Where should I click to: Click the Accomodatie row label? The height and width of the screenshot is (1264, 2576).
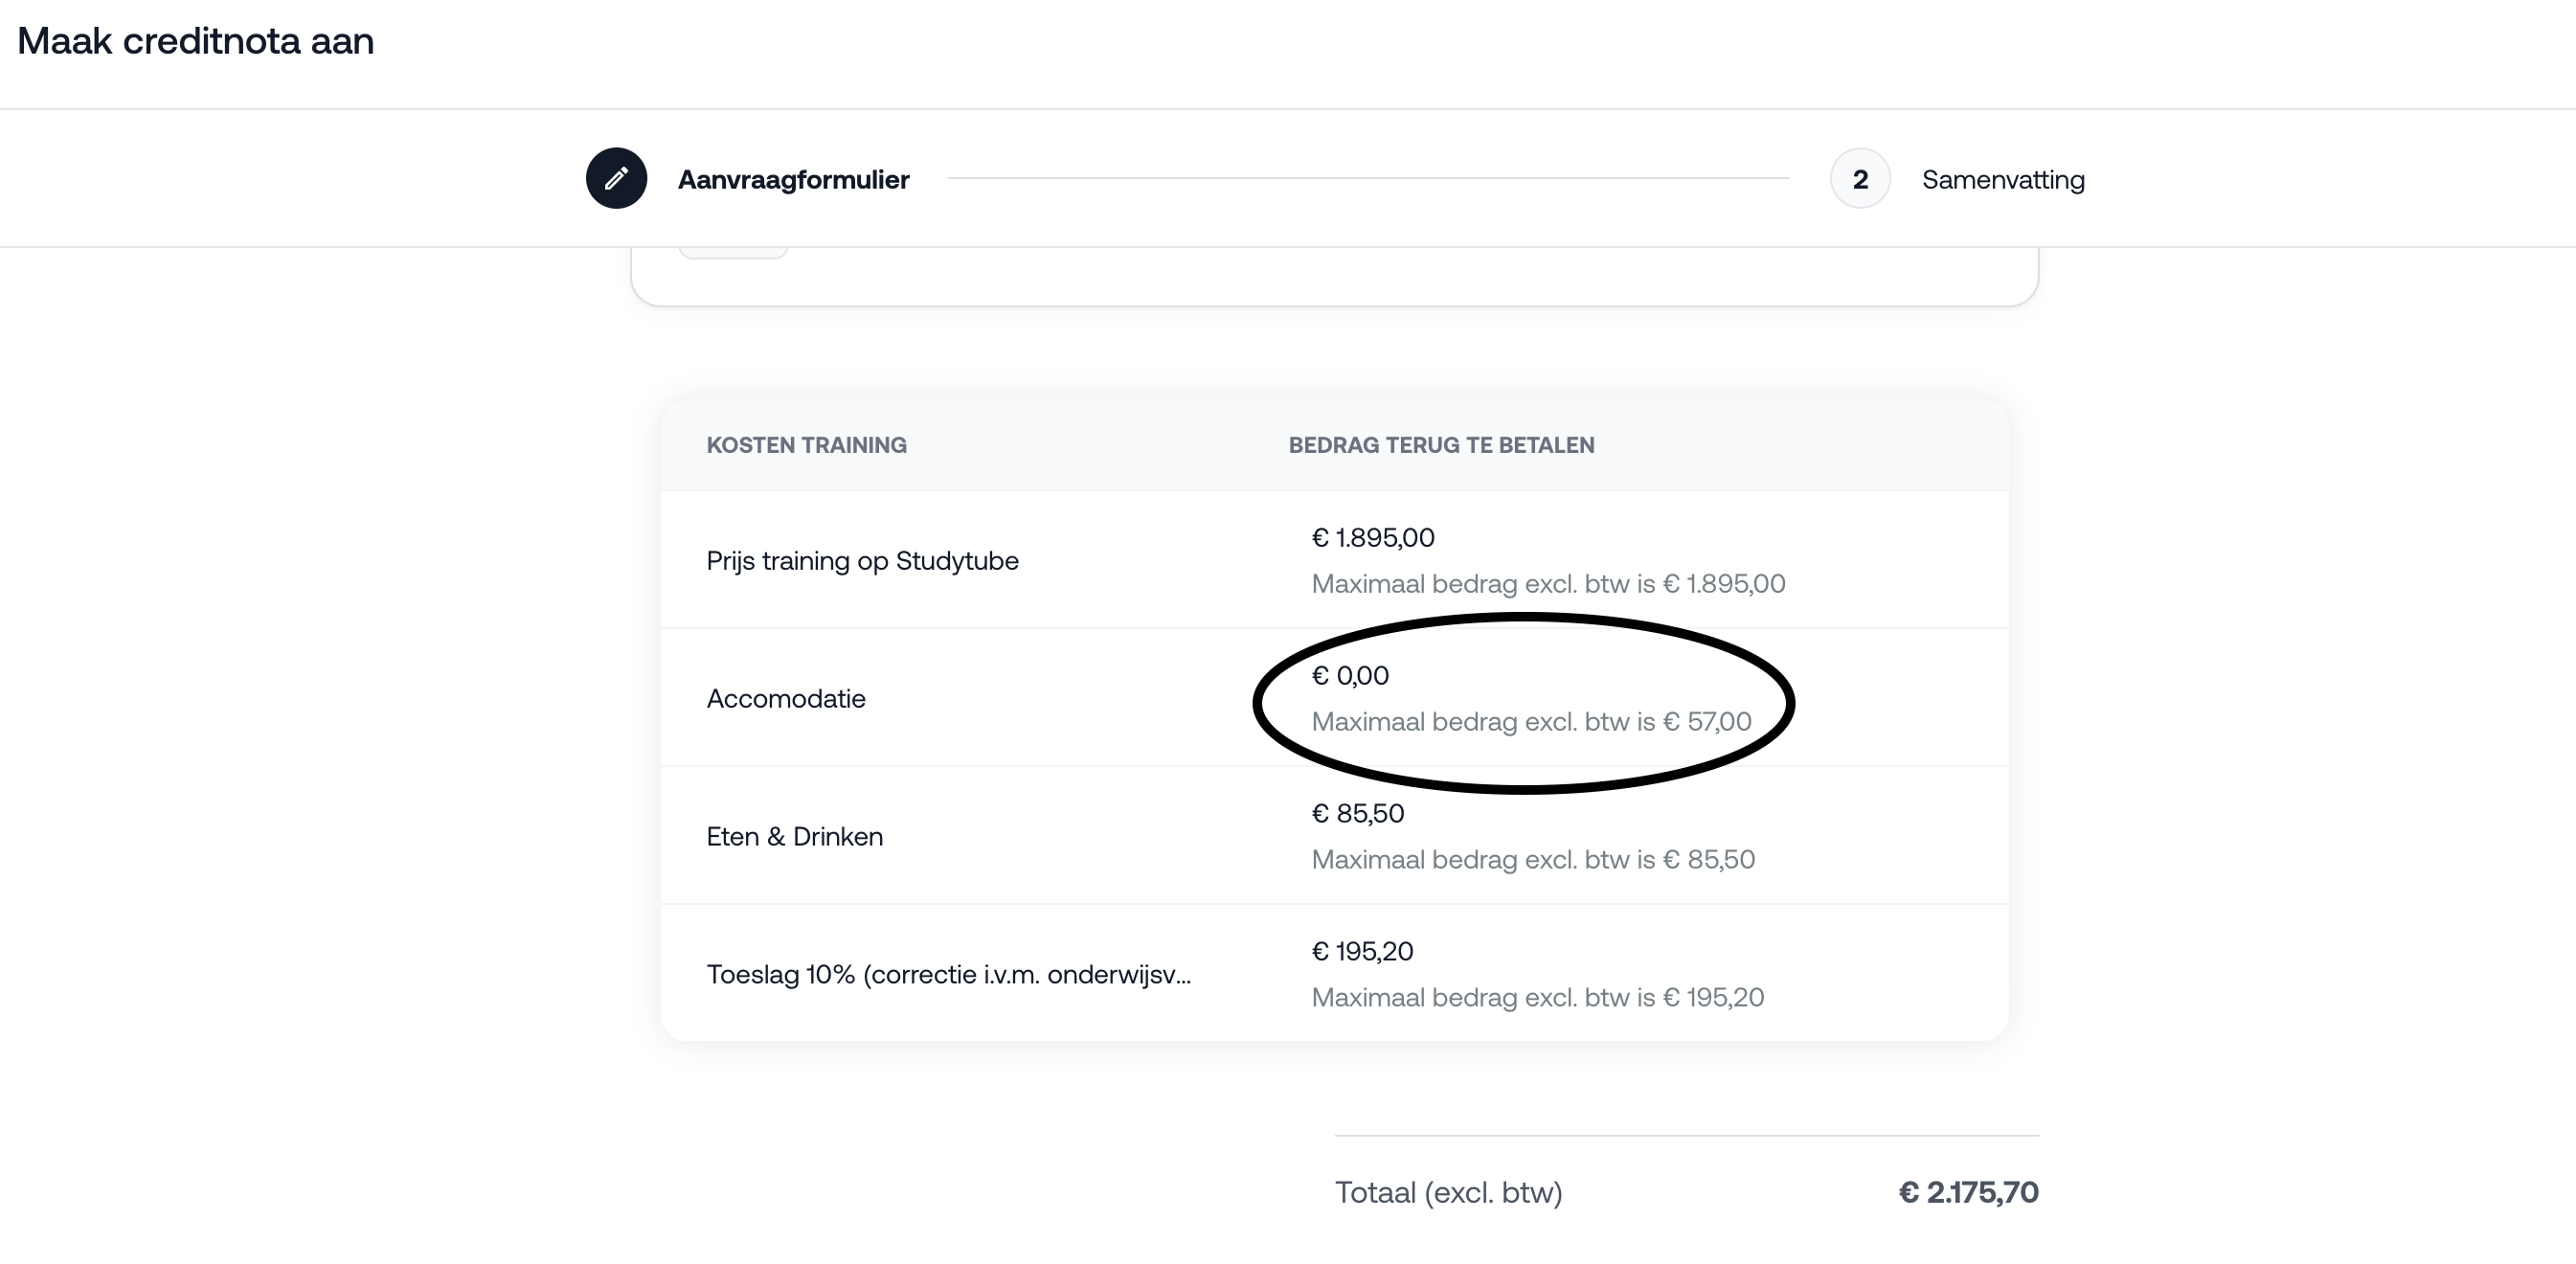coord(786,699)
